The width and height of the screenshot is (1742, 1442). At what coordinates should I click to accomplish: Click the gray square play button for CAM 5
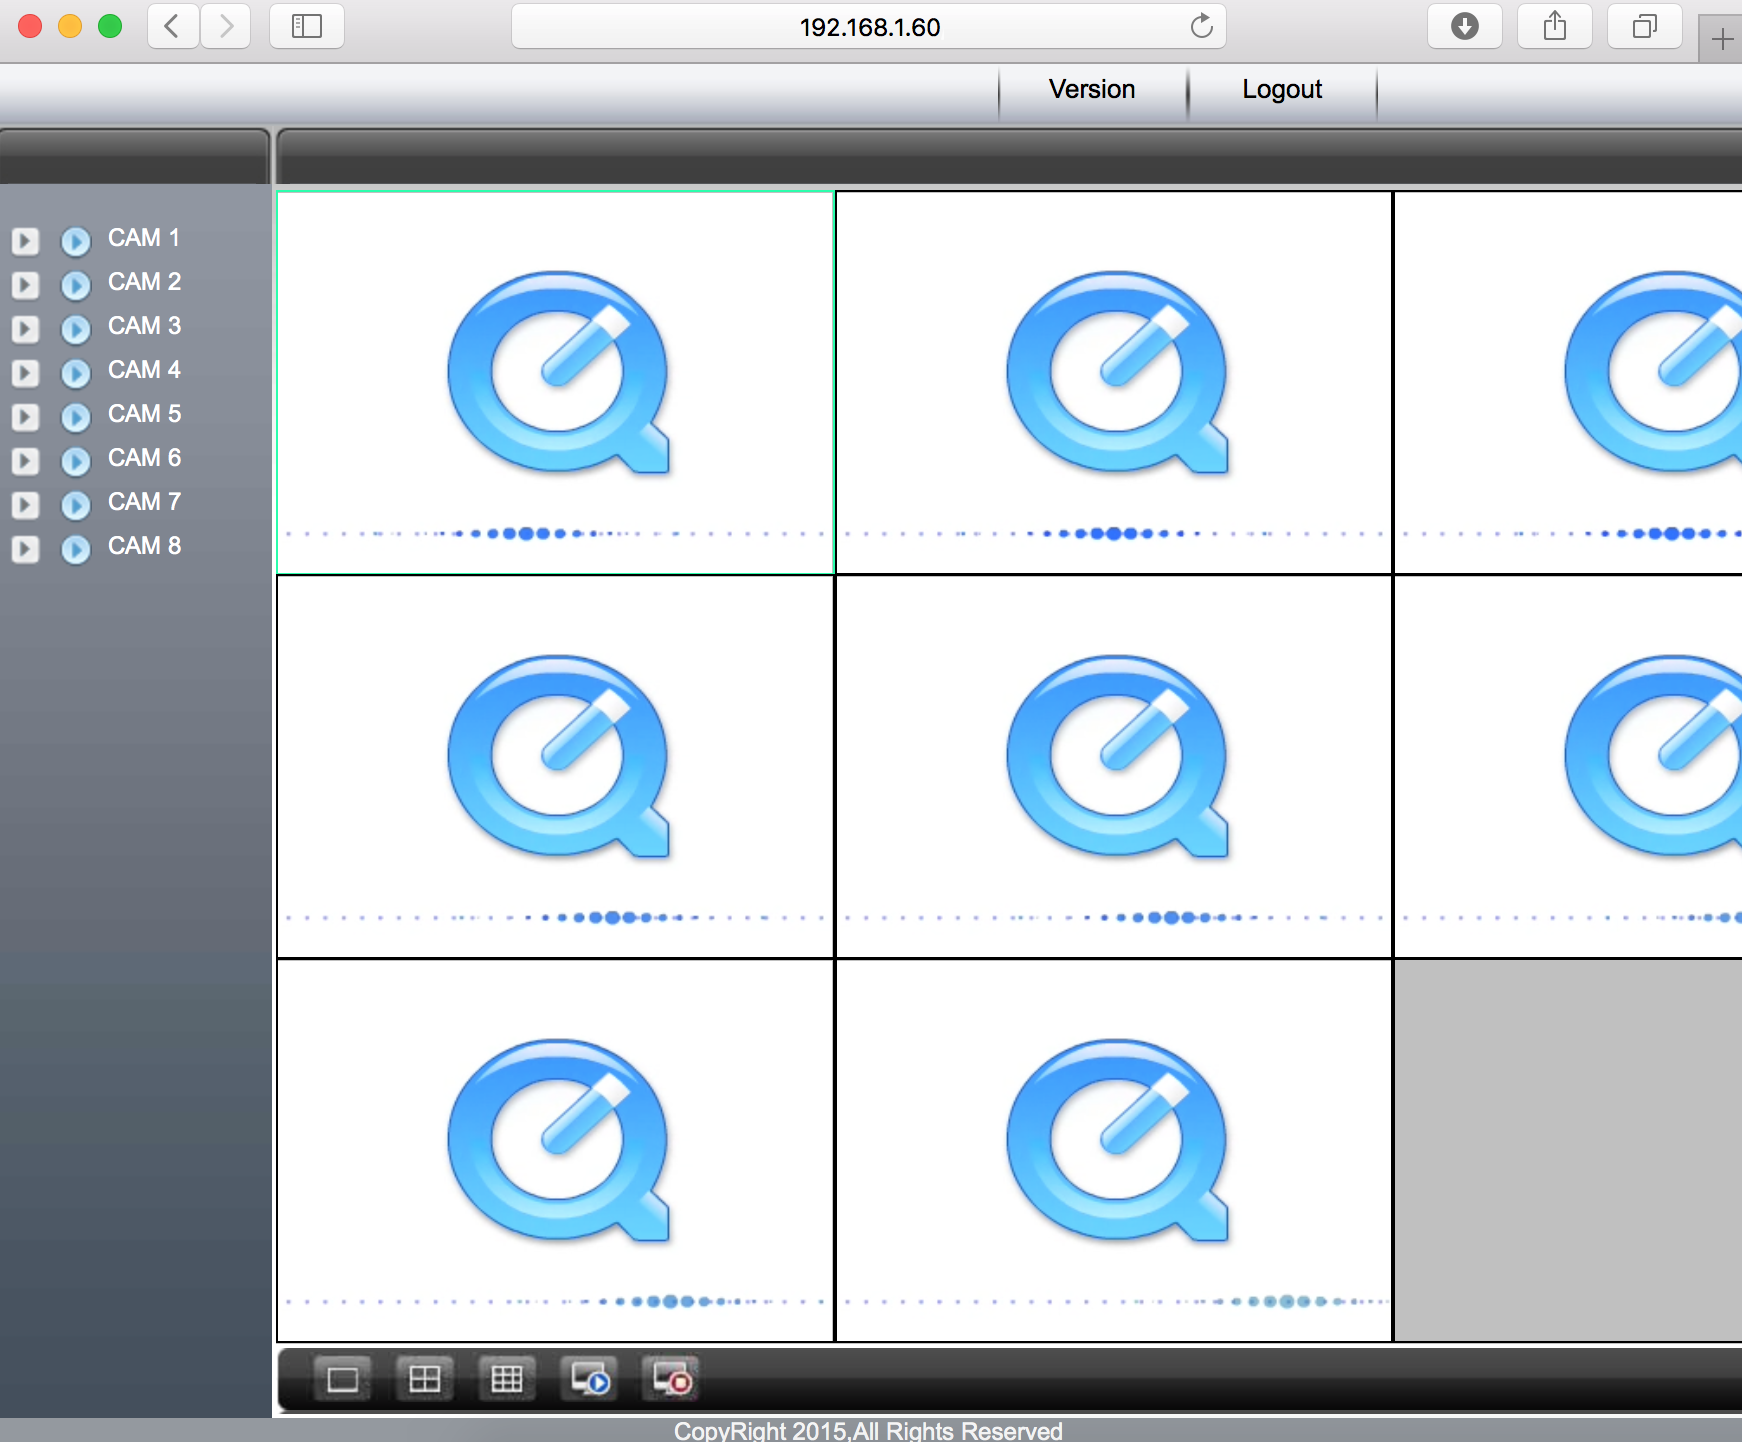[25, 417]
